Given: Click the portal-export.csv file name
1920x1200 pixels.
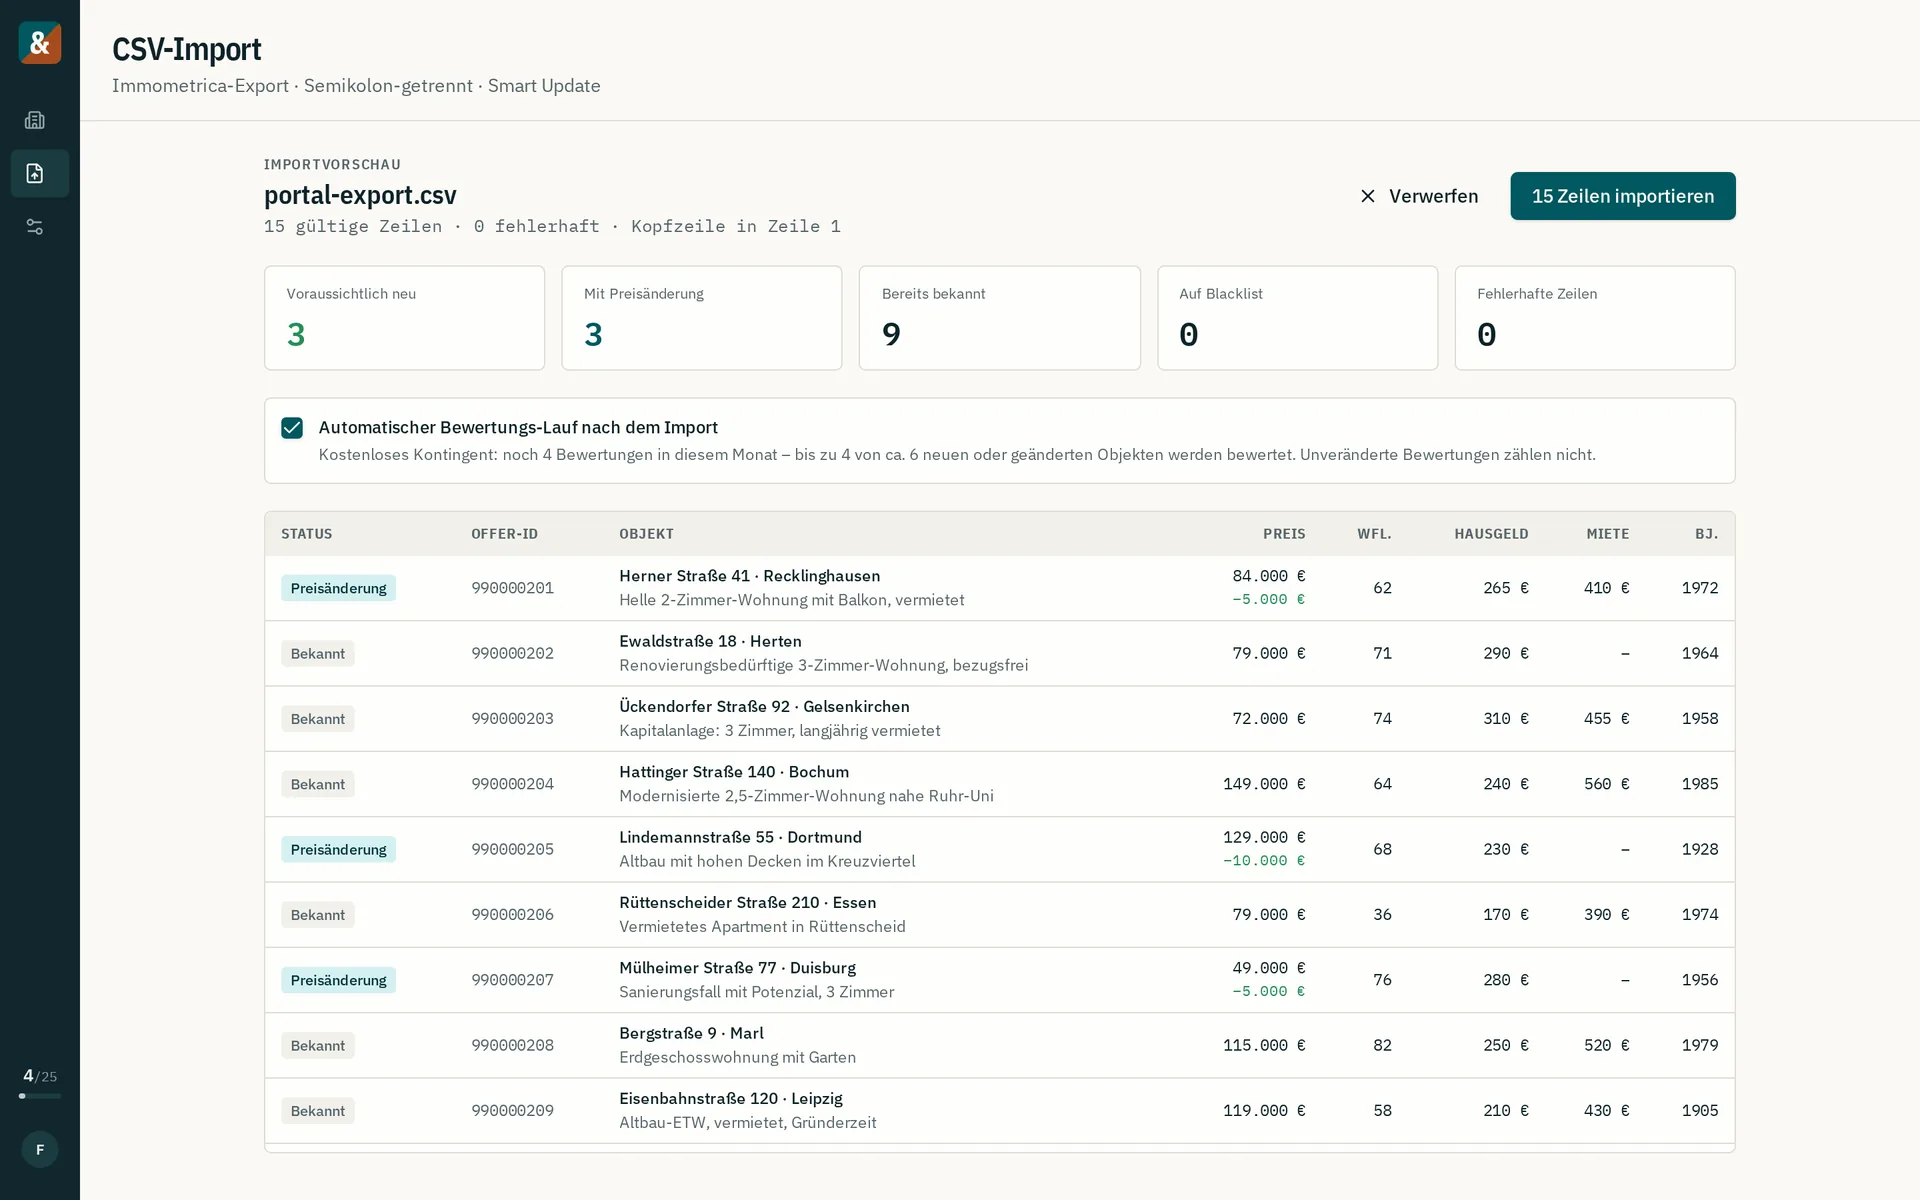Looking at the screenshot, I should point(360,195).
